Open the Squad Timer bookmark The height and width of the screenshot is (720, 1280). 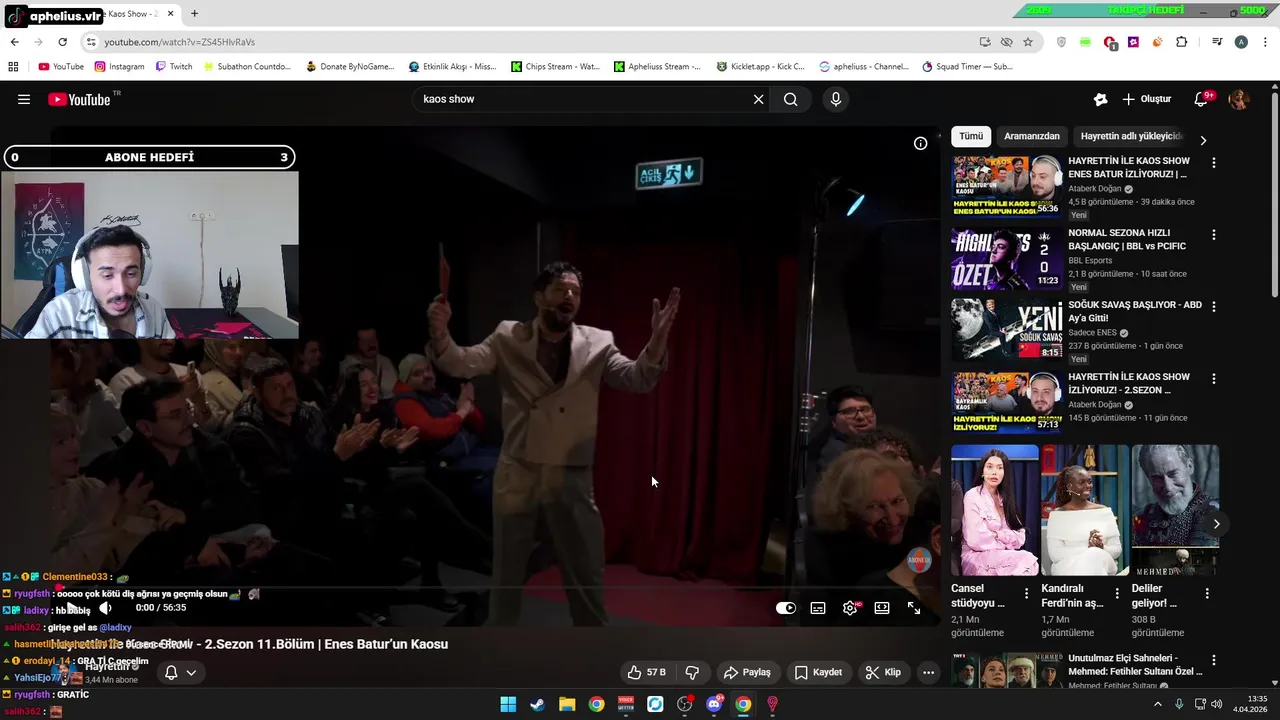(967, 67)
